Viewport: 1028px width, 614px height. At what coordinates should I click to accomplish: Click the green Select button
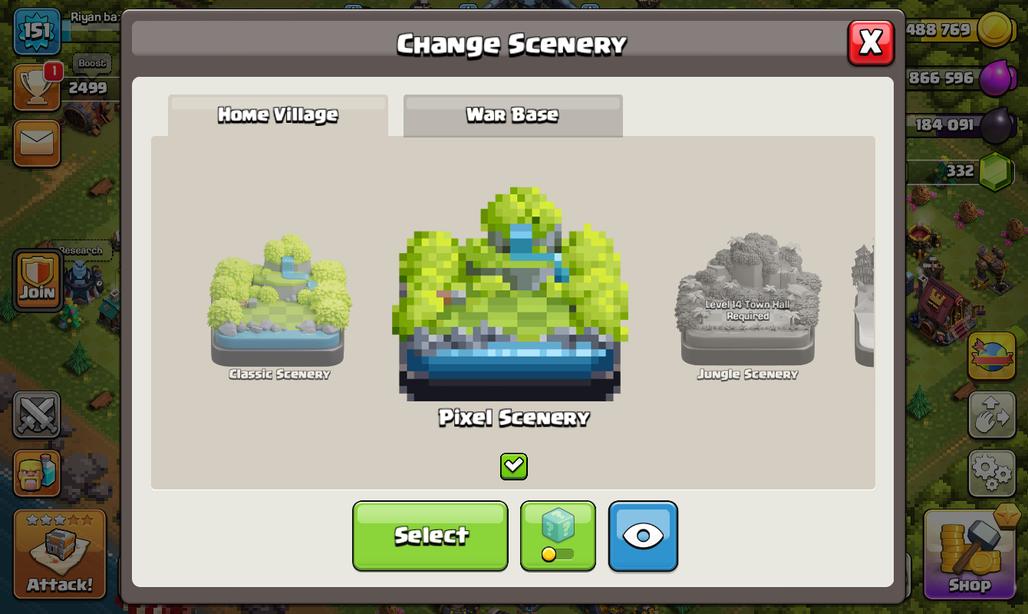[430, 536]
